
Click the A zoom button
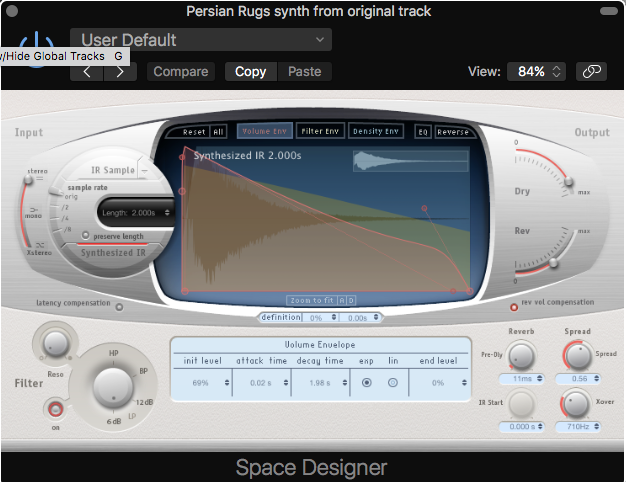click(x=342, y=300)
